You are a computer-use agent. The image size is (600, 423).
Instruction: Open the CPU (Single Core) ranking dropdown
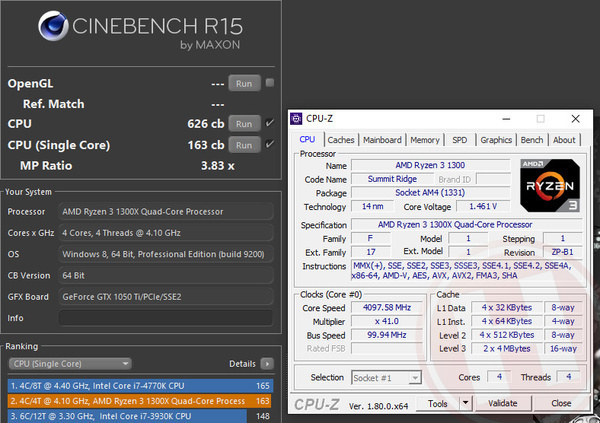coord(70,364)
